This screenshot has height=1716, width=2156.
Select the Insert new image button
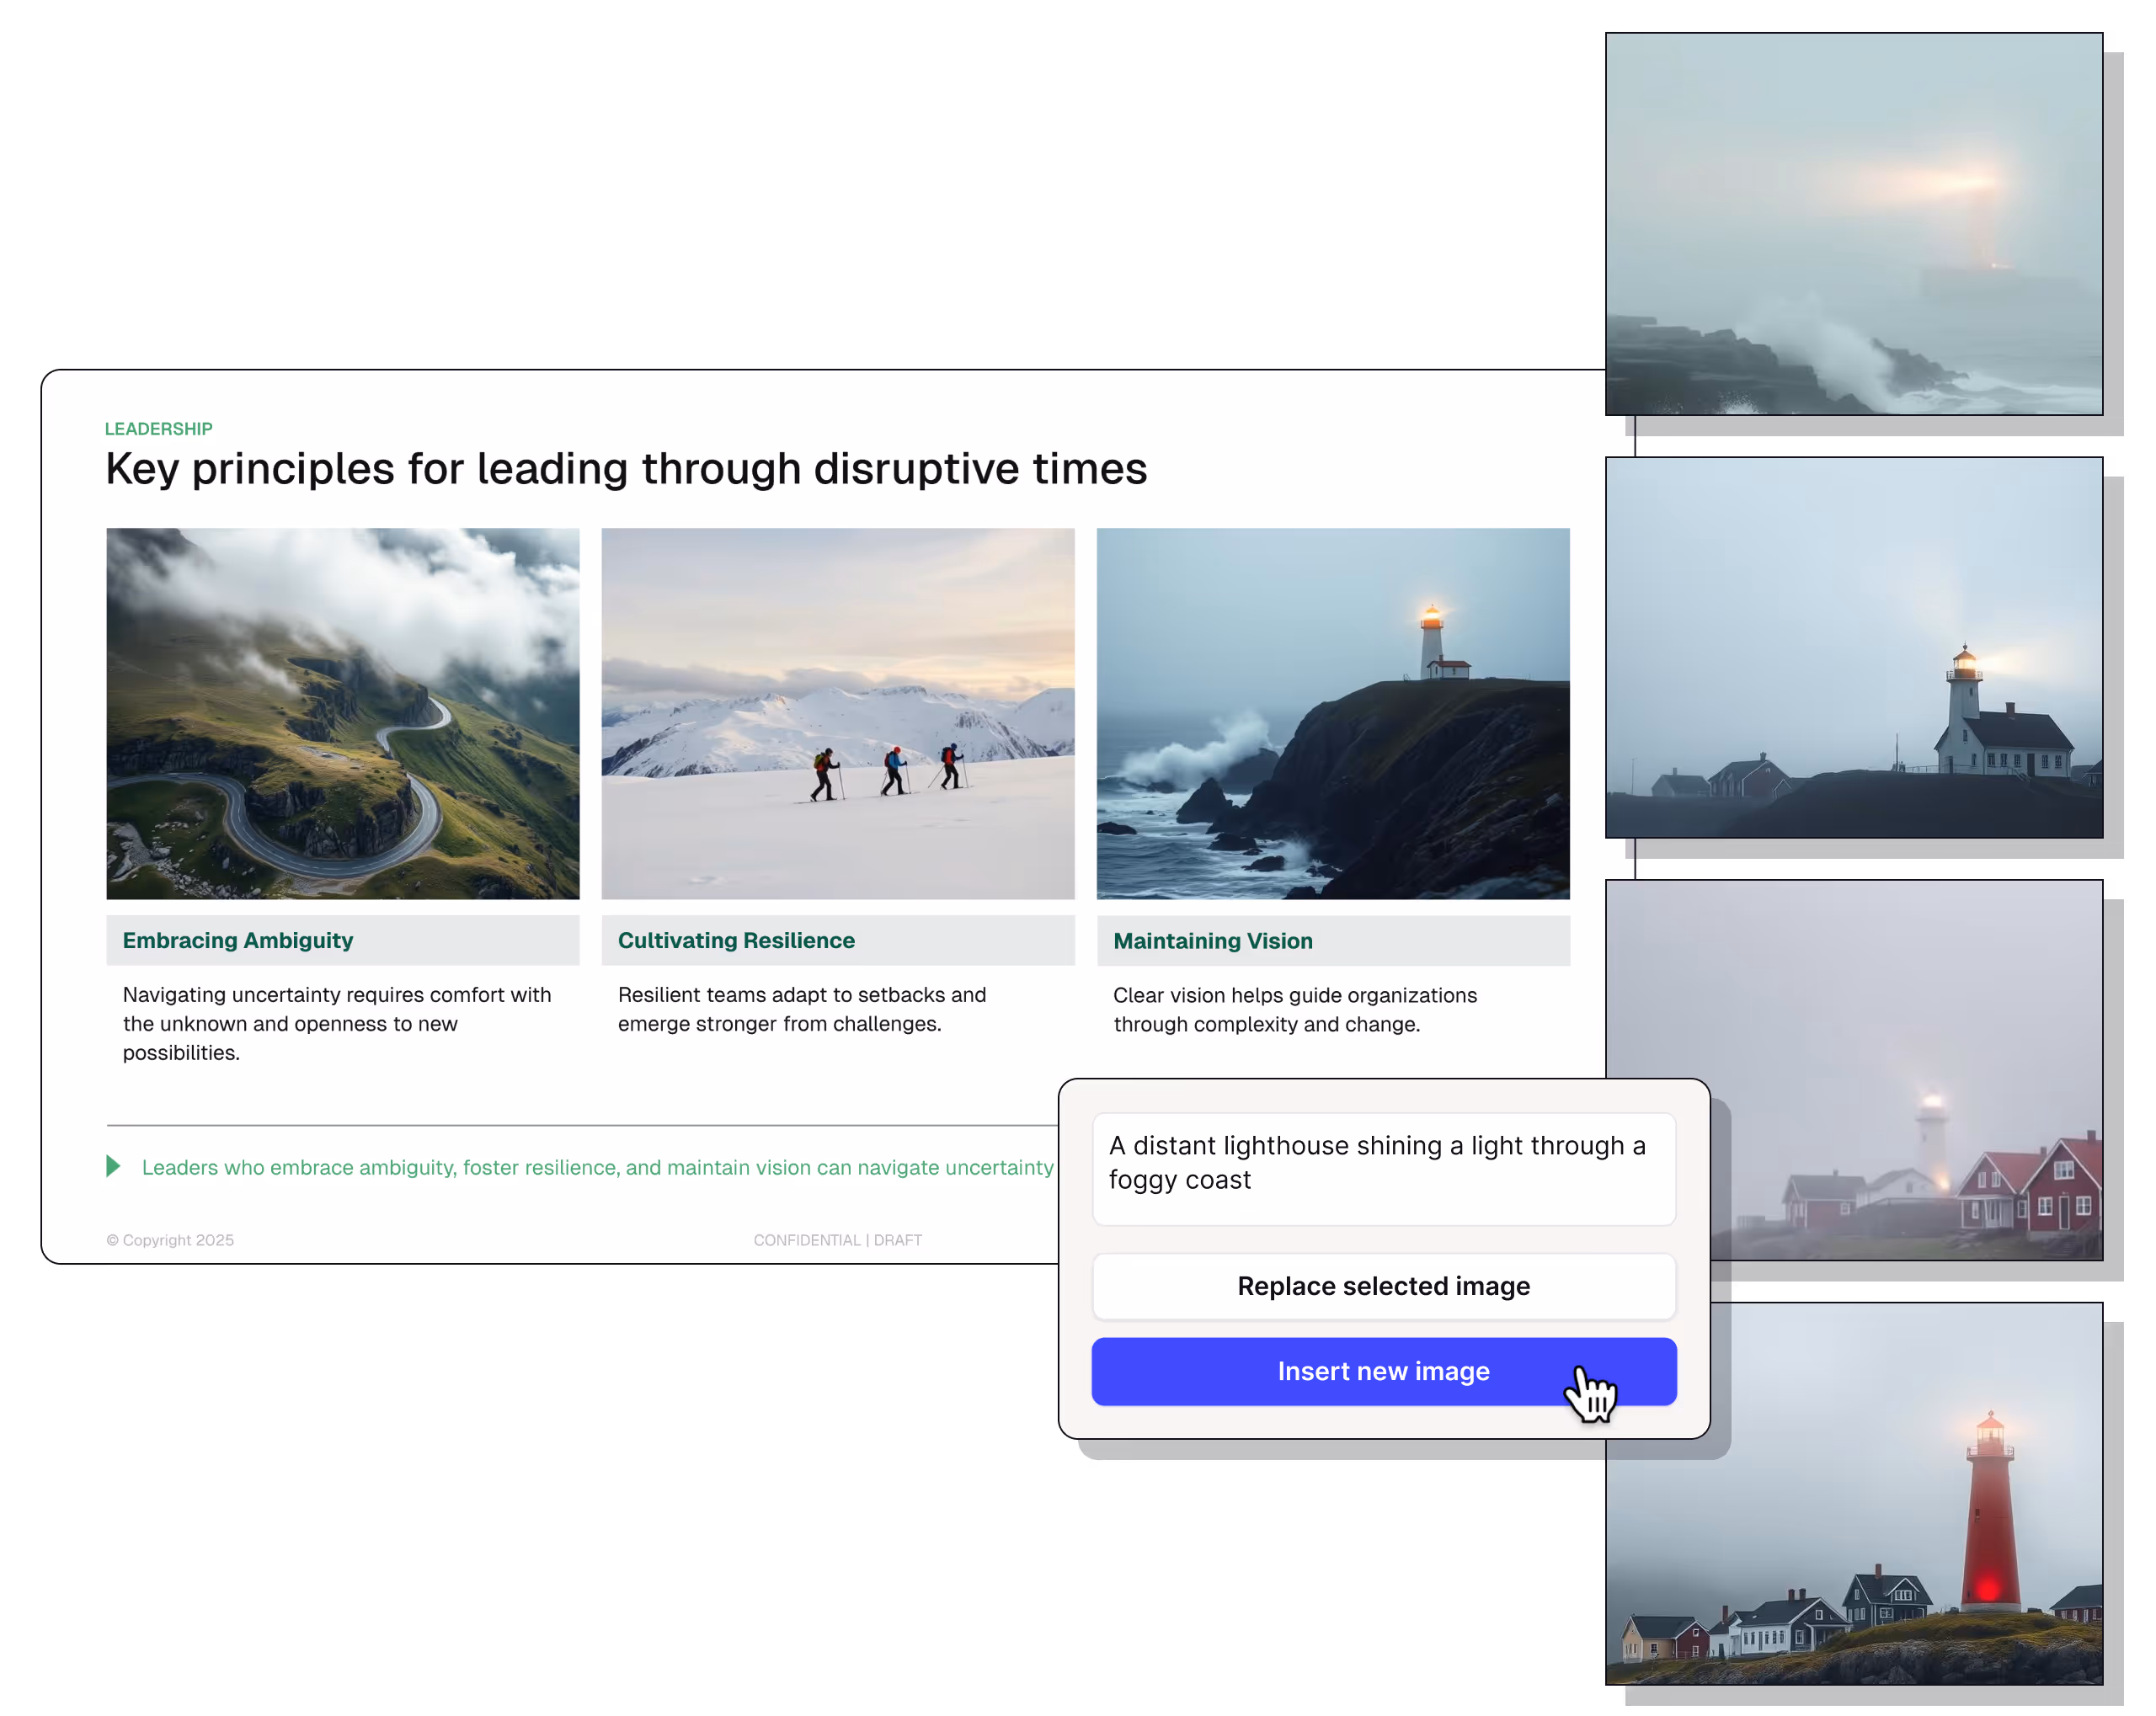point(1384,1371)
